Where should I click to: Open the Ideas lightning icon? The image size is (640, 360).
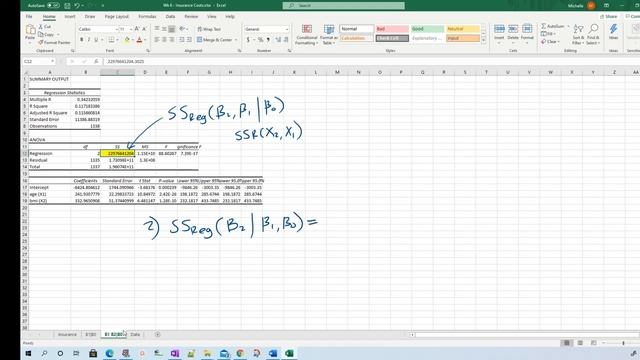[x=613, y=29]
